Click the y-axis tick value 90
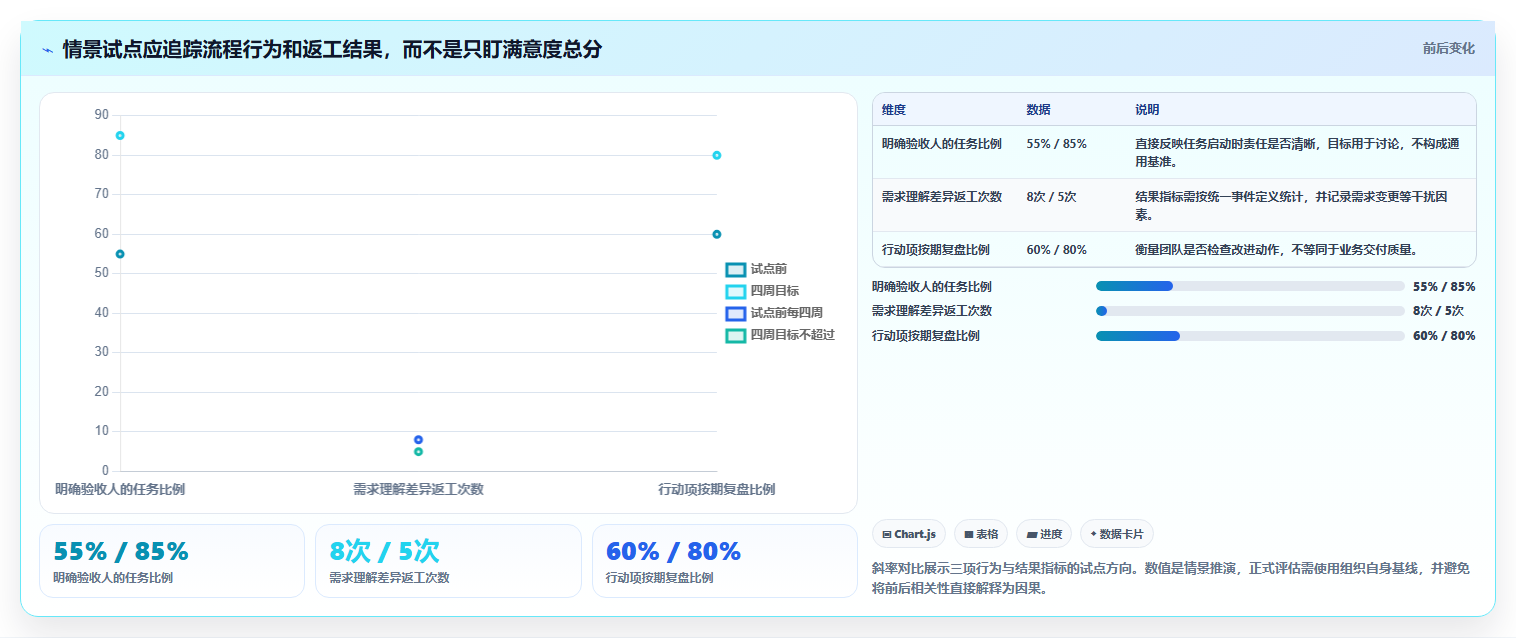1516x638 pixels. pos(101,115)
